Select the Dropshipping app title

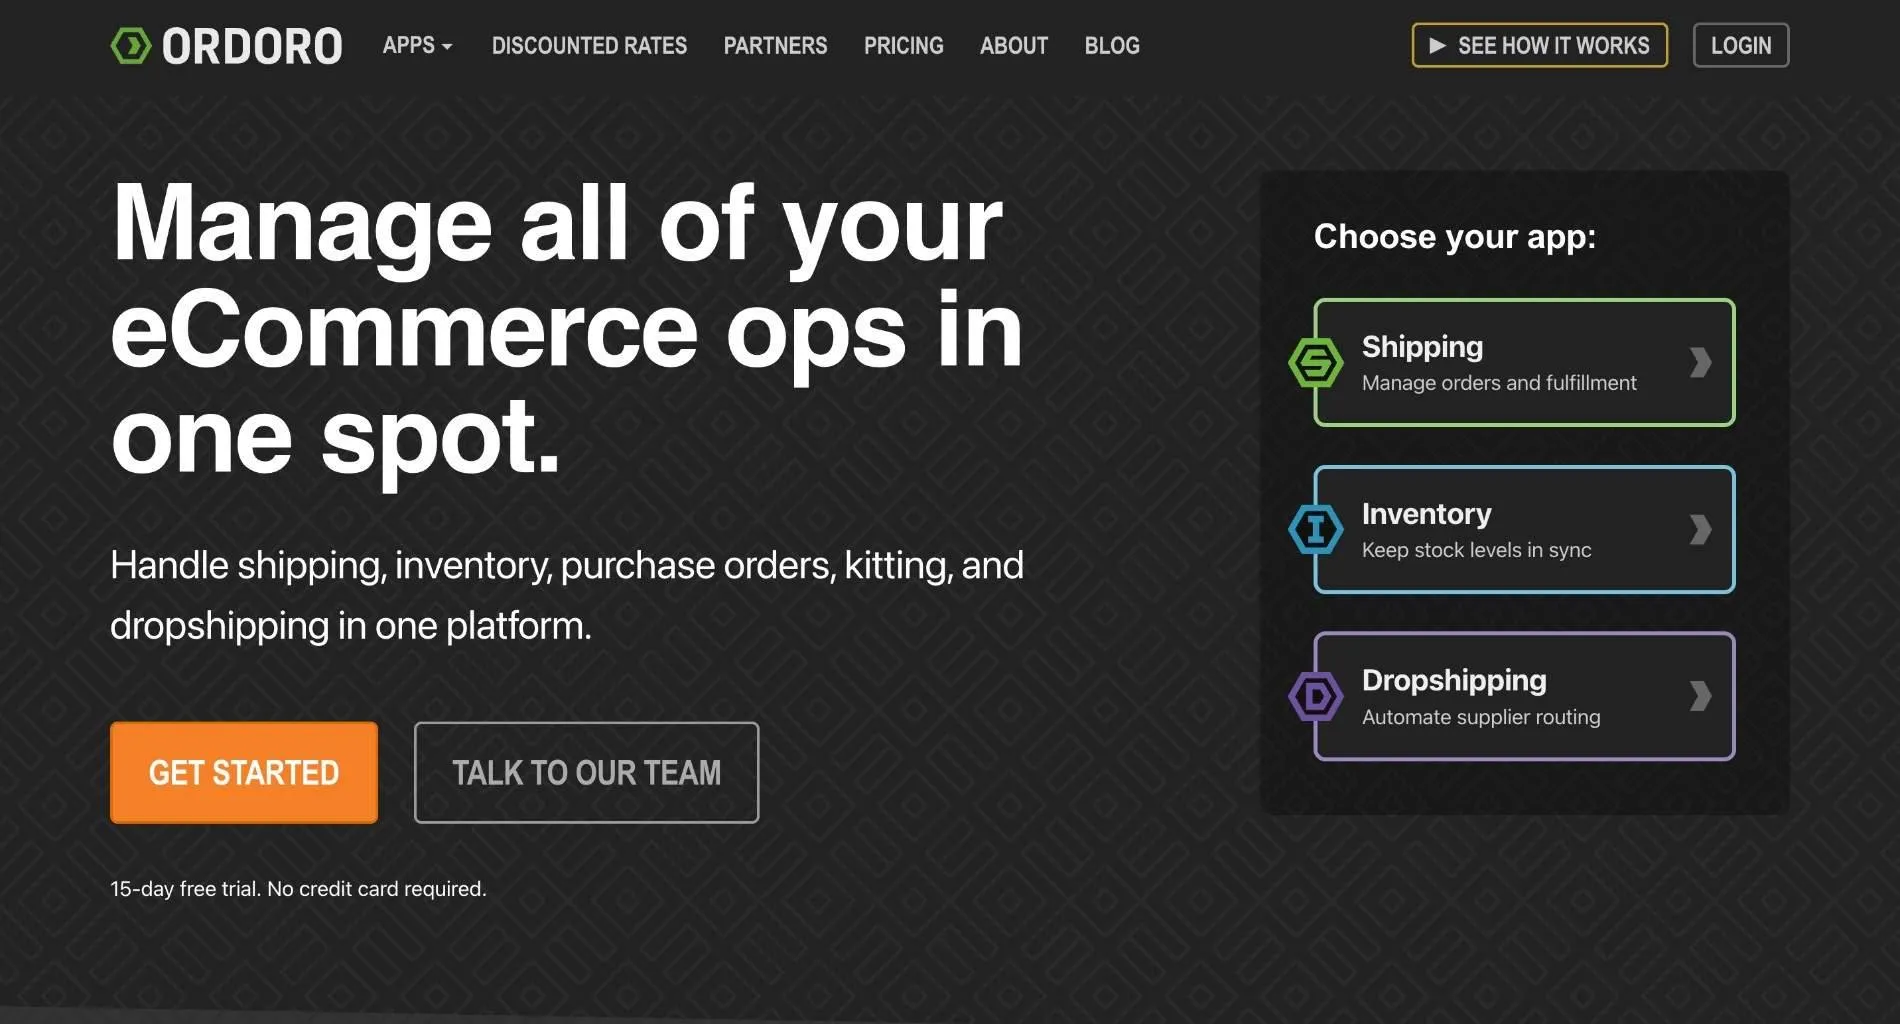pos(1454,680)
